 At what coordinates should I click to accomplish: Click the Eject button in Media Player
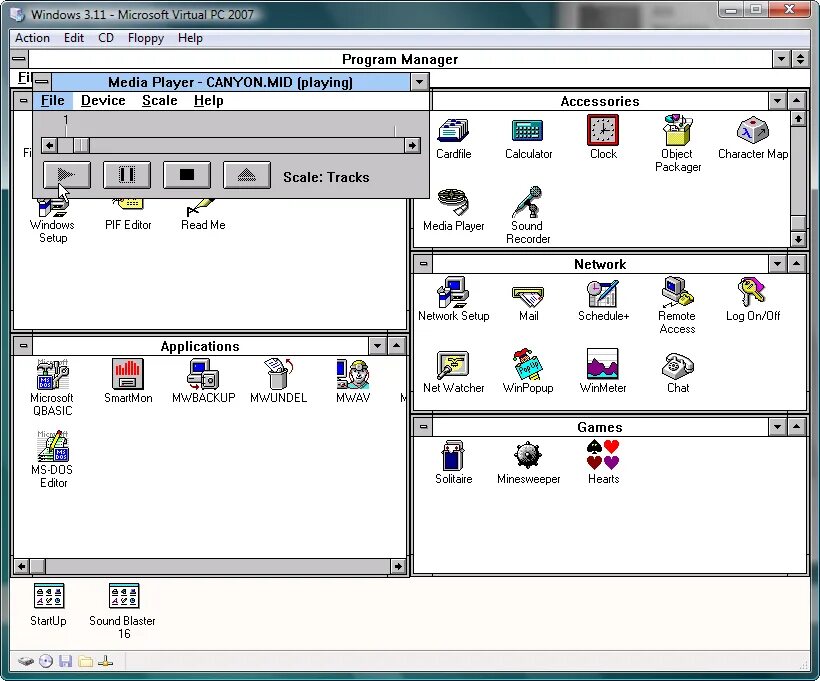(247, 175)
